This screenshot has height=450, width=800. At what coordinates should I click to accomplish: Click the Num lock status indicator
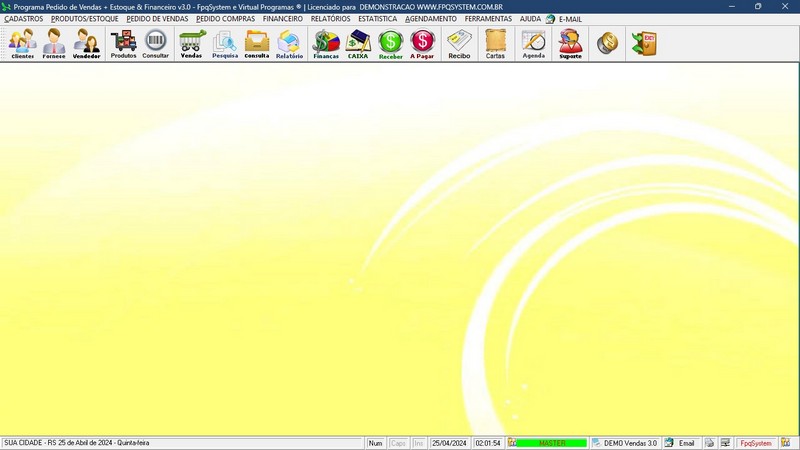click(x=375, y=443)
